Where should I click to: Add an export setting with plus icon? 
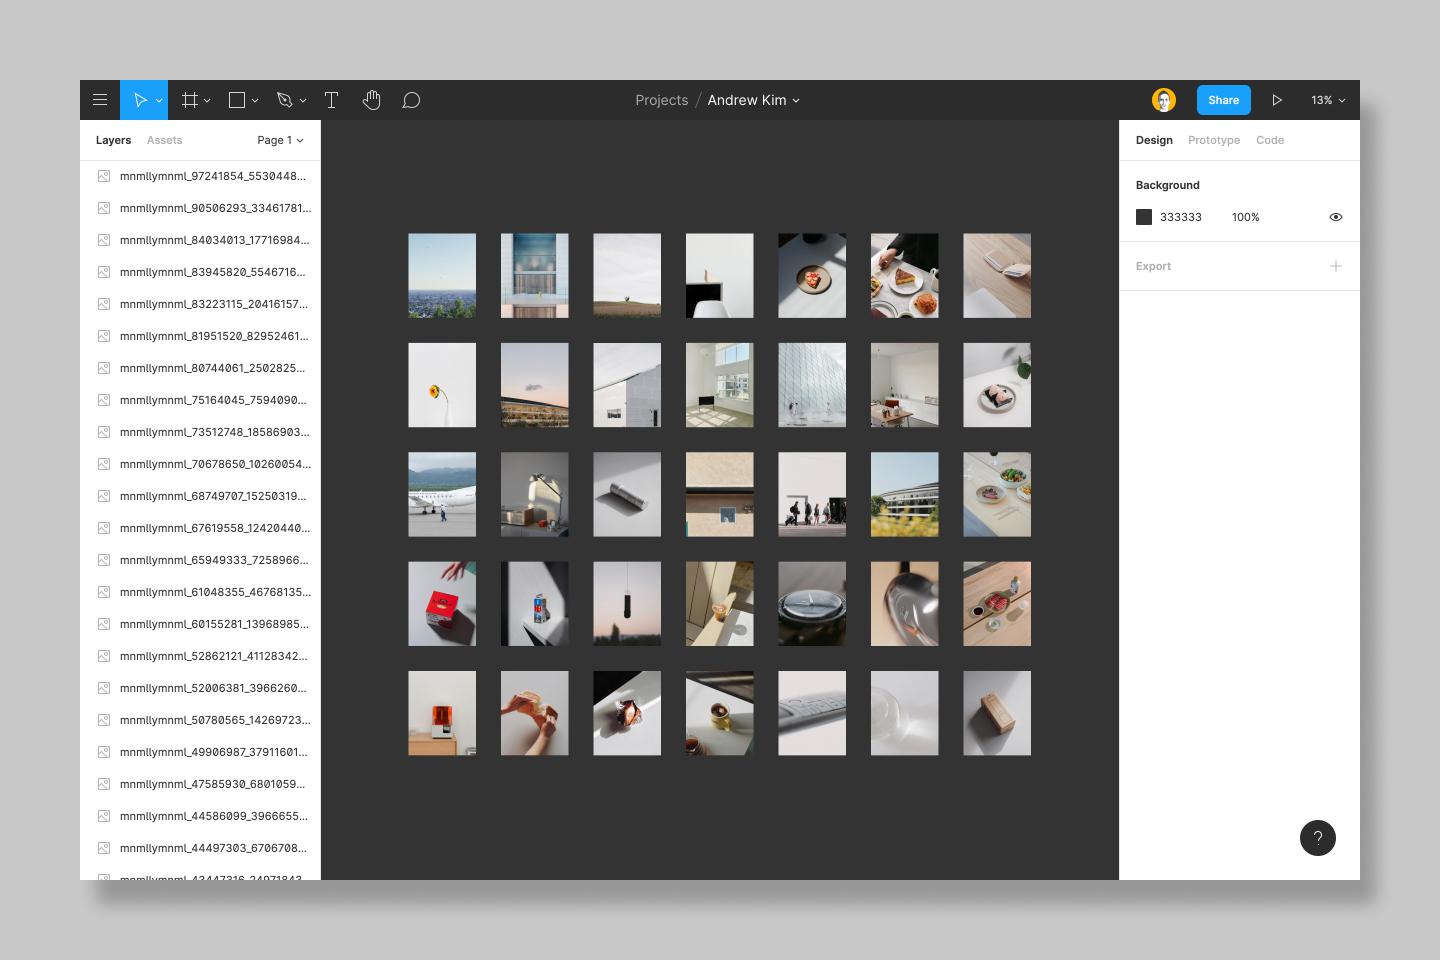[1335, 266]
